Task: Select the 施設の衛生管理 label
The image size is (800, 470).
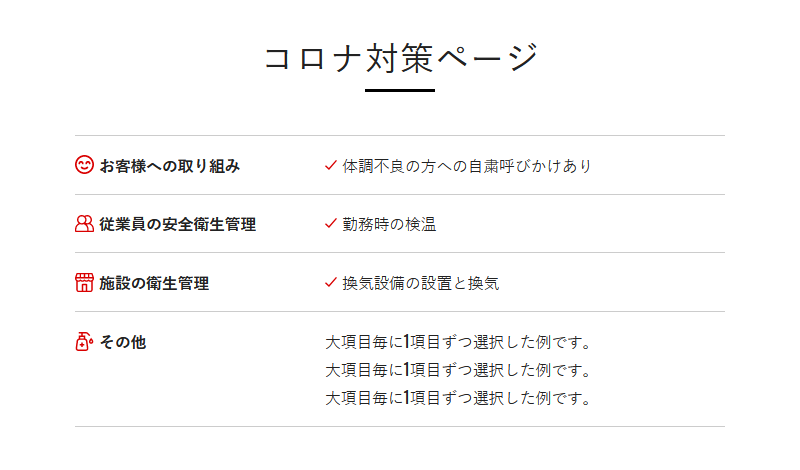Action: (154, 284)
